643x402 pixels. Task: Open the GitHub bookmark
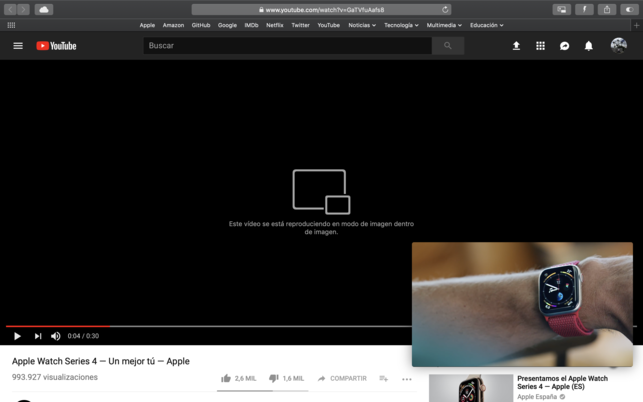point(201,25)
